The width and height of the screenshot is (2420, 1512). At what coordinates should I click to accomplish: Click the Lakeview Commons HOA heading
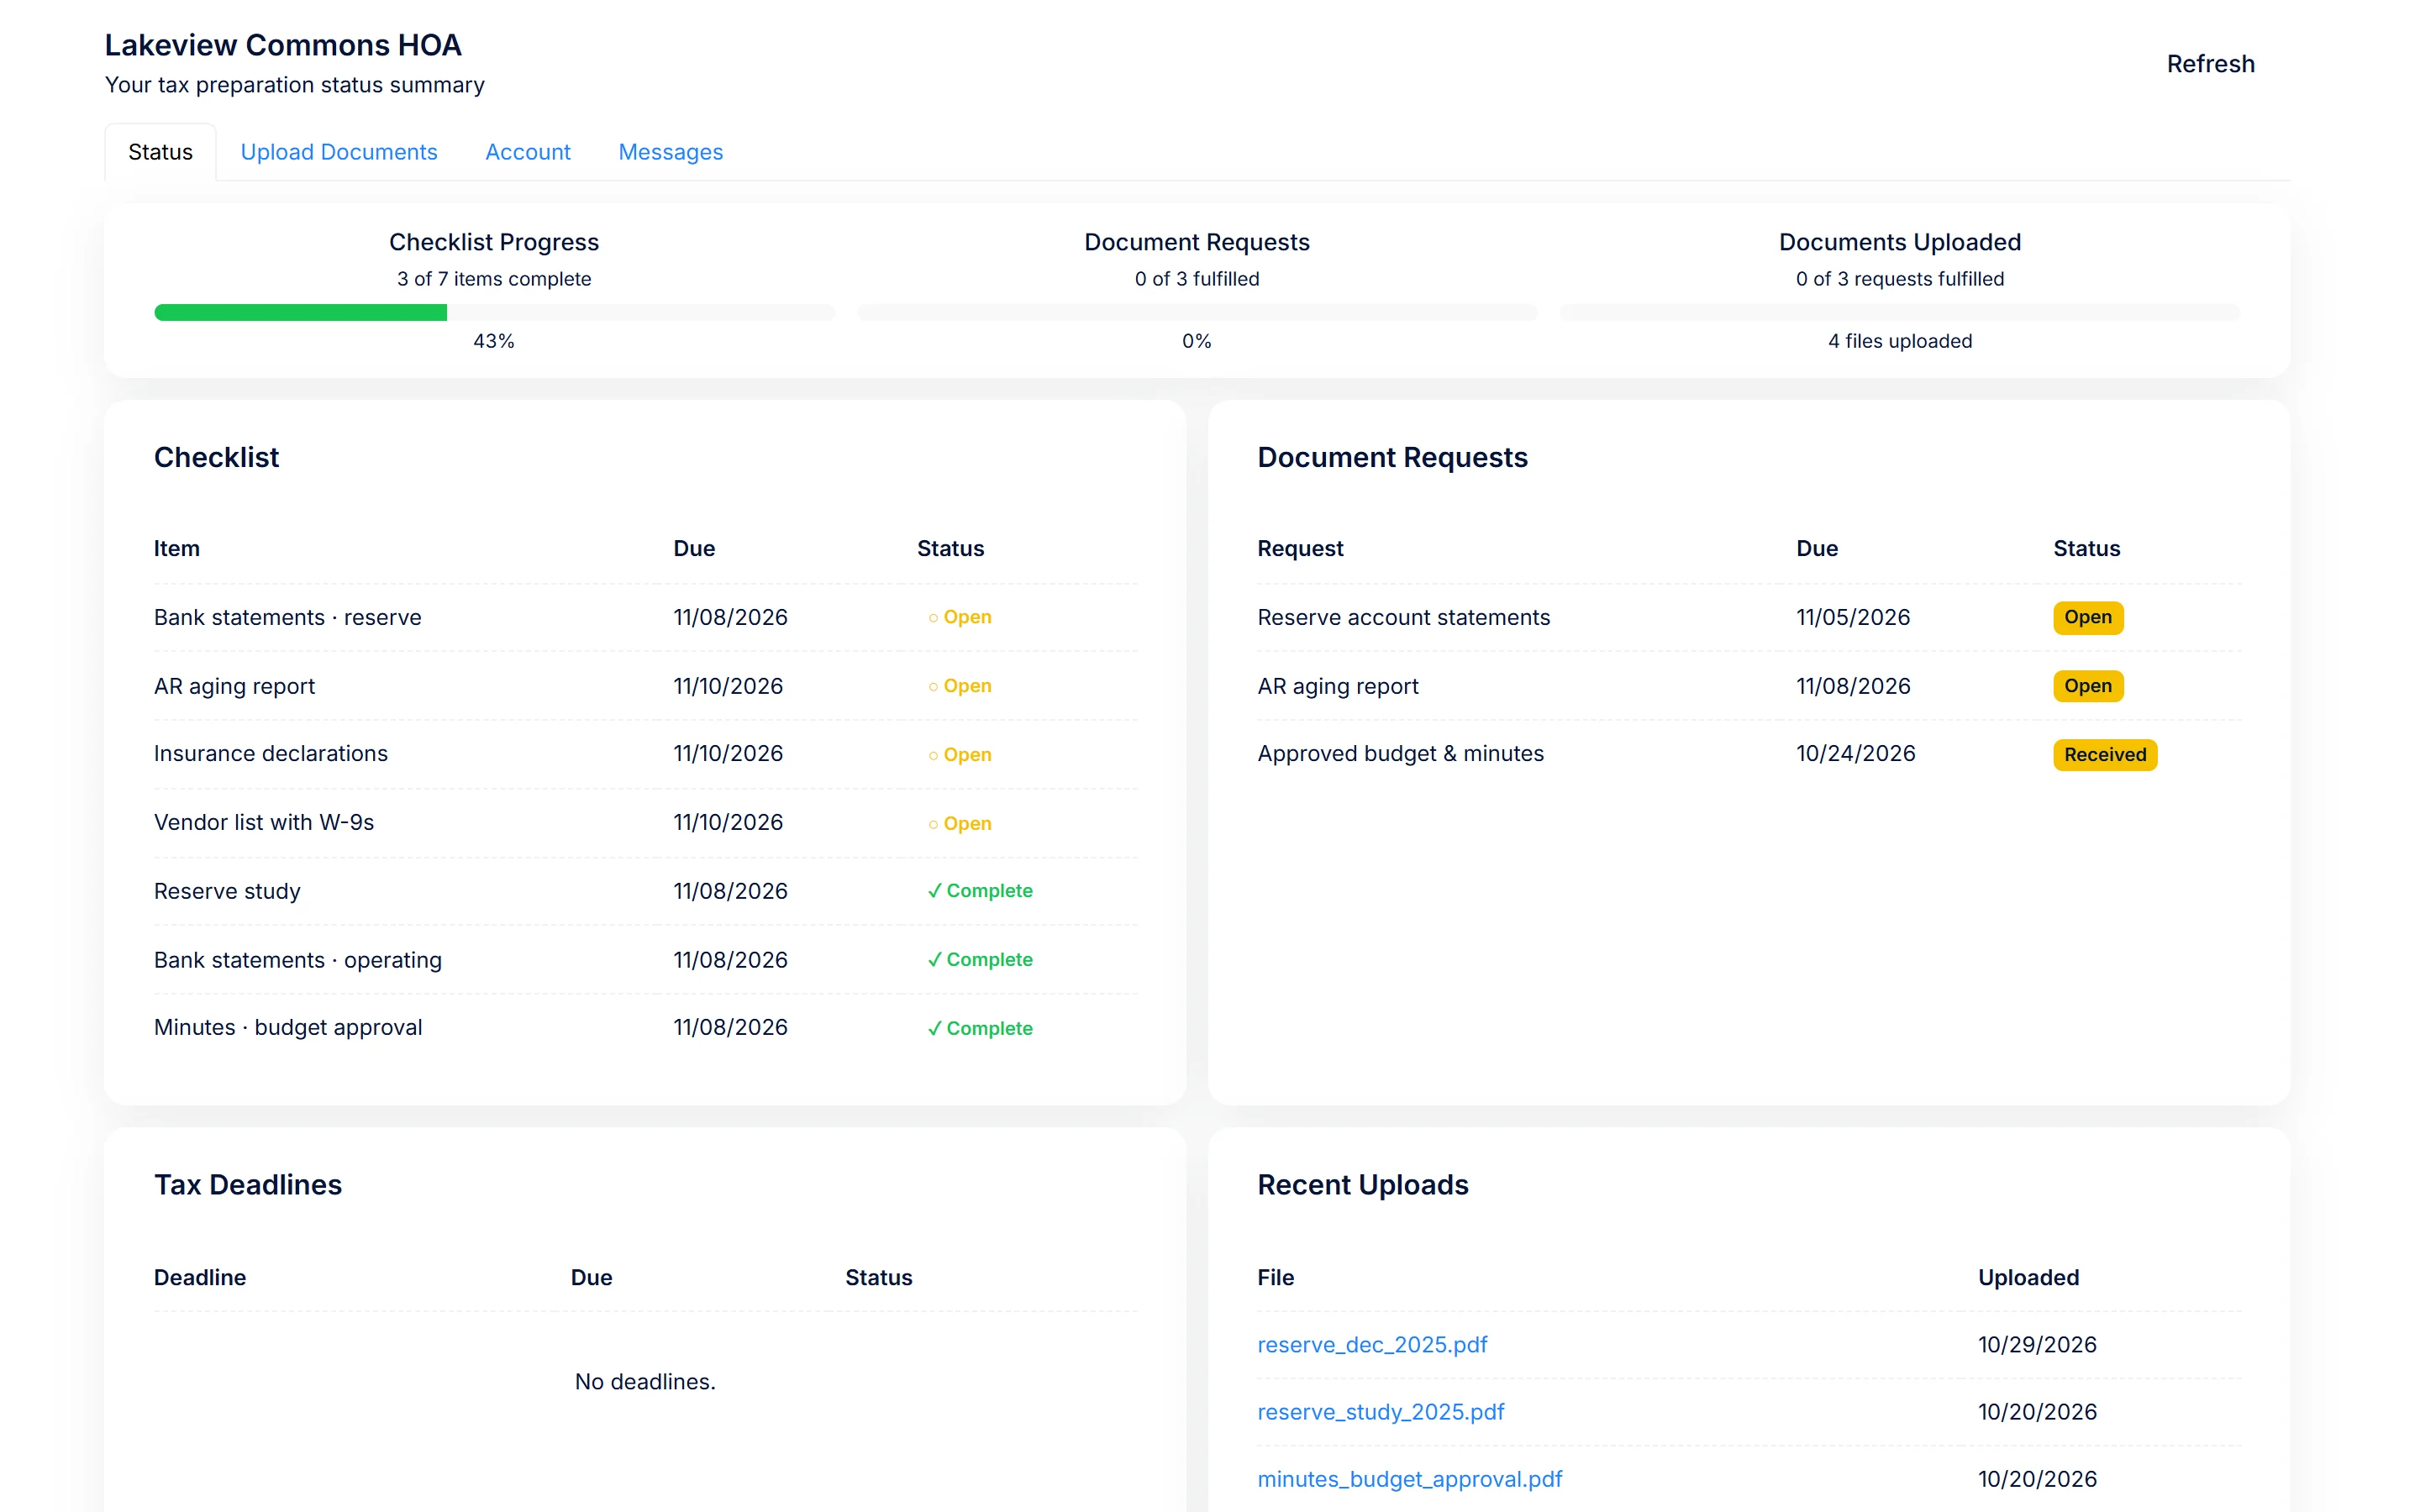pos(283,45)
